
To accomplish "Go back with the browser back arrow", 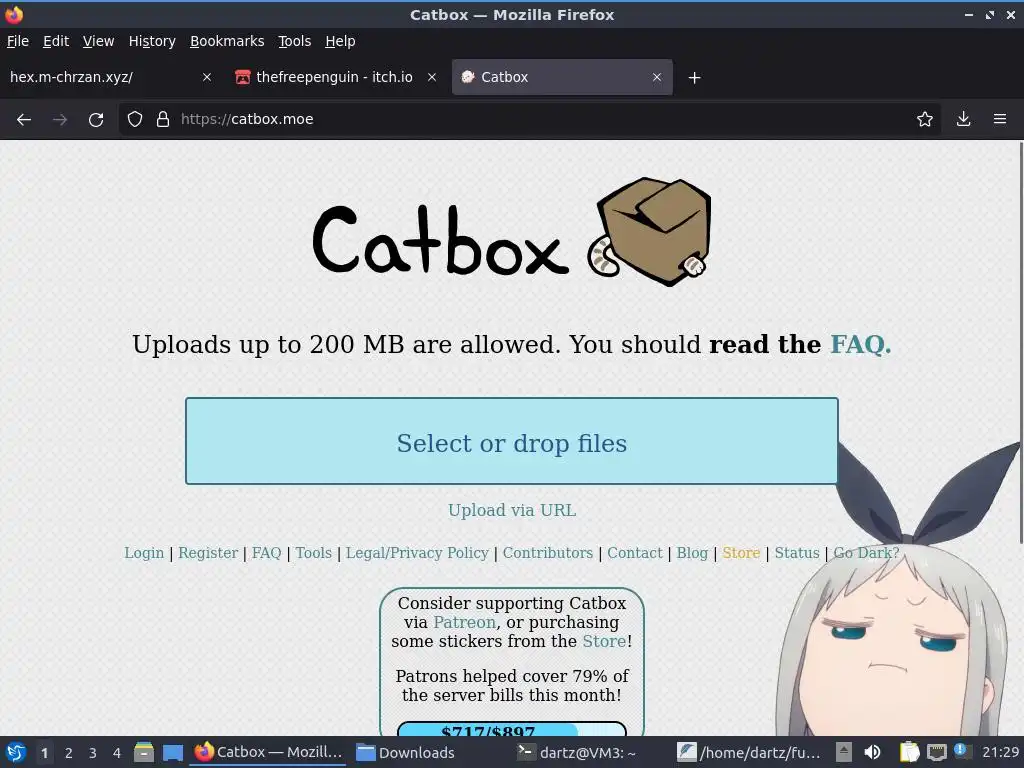I will (x=24, y=120).
